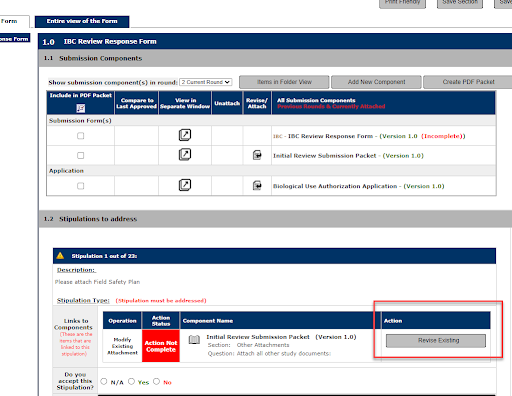The image size is (512, 396).
Task: Click the 1.1 Submission Components header
Action: pyautogui.click(x=275, y=58)
